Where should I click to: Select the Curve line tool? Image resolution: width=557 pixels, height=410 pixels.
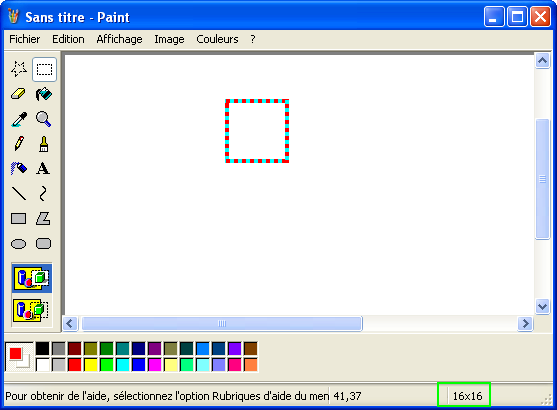44,194
